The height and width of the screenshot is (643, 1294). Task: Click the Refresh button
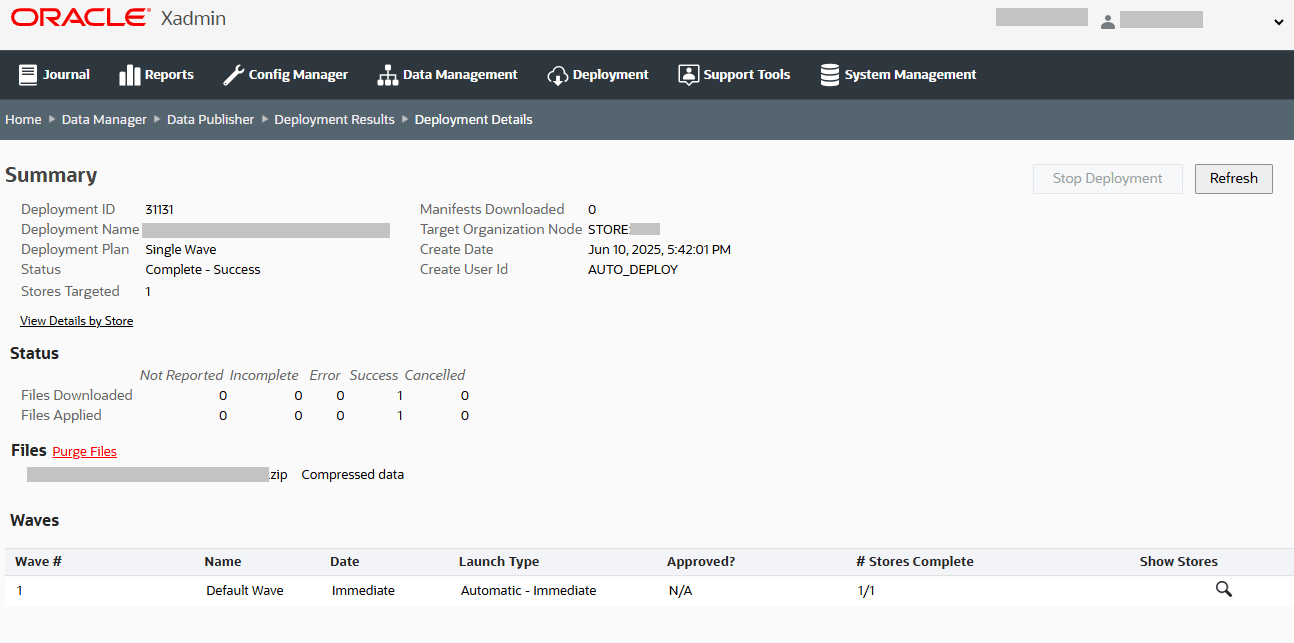coord(1233,178)
